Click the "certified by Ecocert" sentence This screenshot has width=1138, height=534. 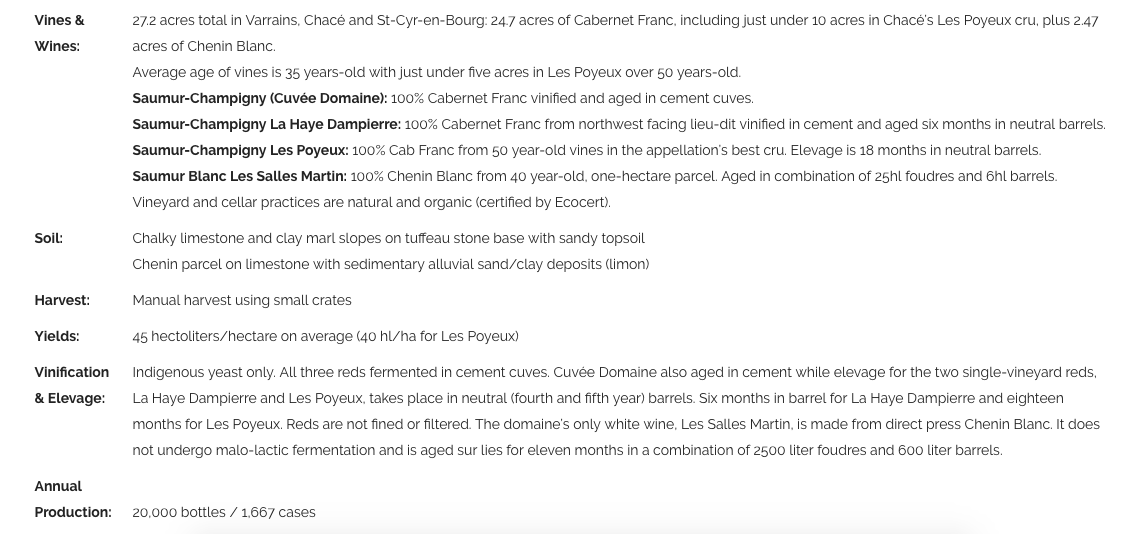pos(371,202)
